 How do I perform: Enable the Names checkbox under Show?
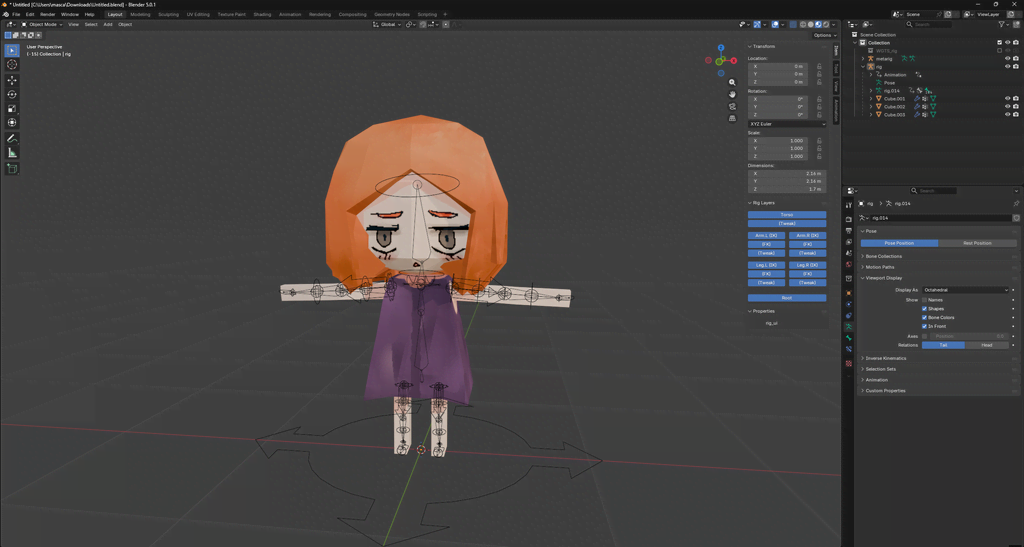pos(924,300)
